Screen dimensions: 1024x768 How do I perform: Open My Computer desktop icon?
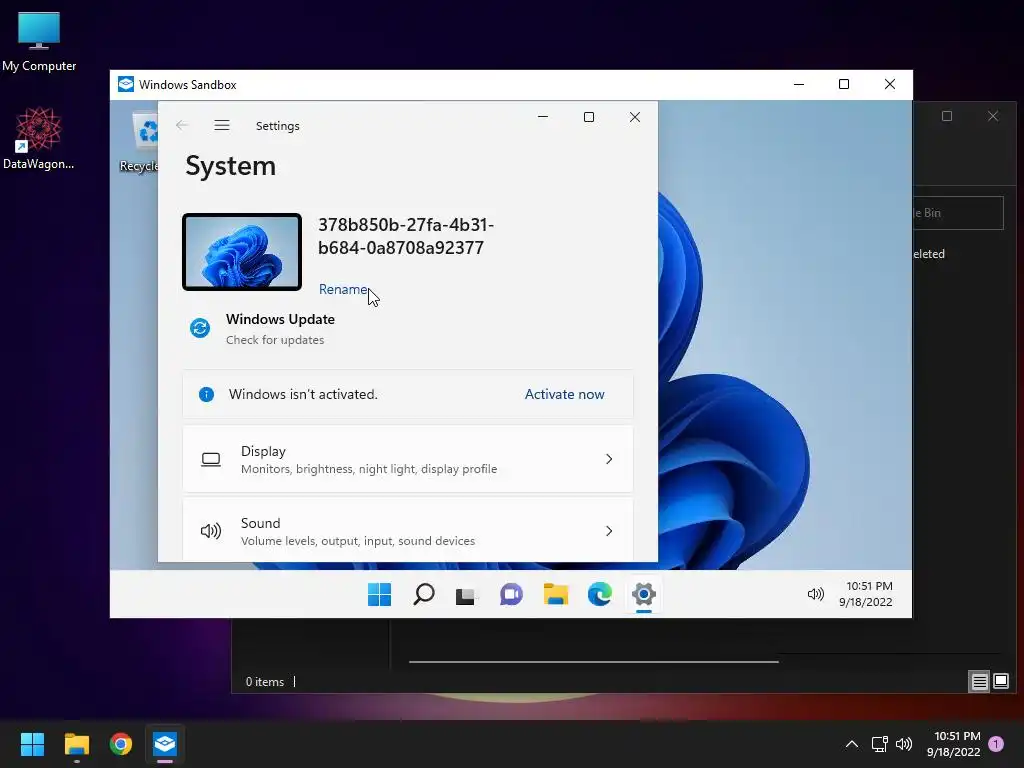(x=39, y=42)
